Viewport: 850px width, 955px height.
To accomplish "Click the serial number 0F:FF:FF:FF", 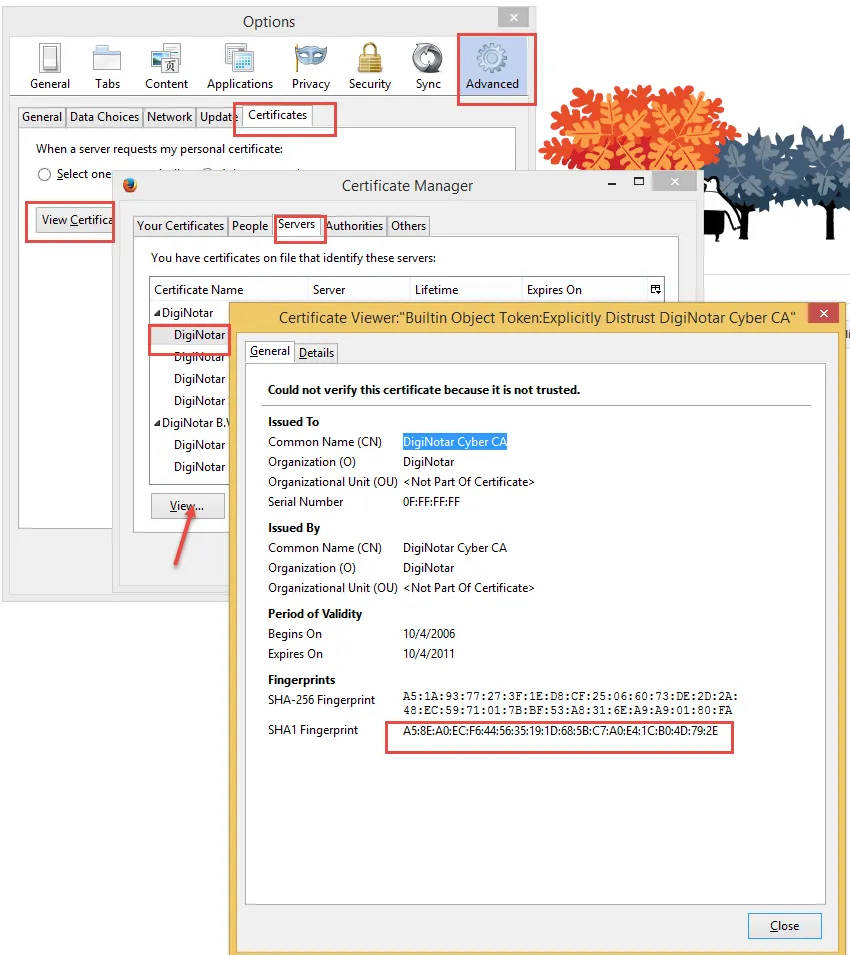I will (431, 502).
